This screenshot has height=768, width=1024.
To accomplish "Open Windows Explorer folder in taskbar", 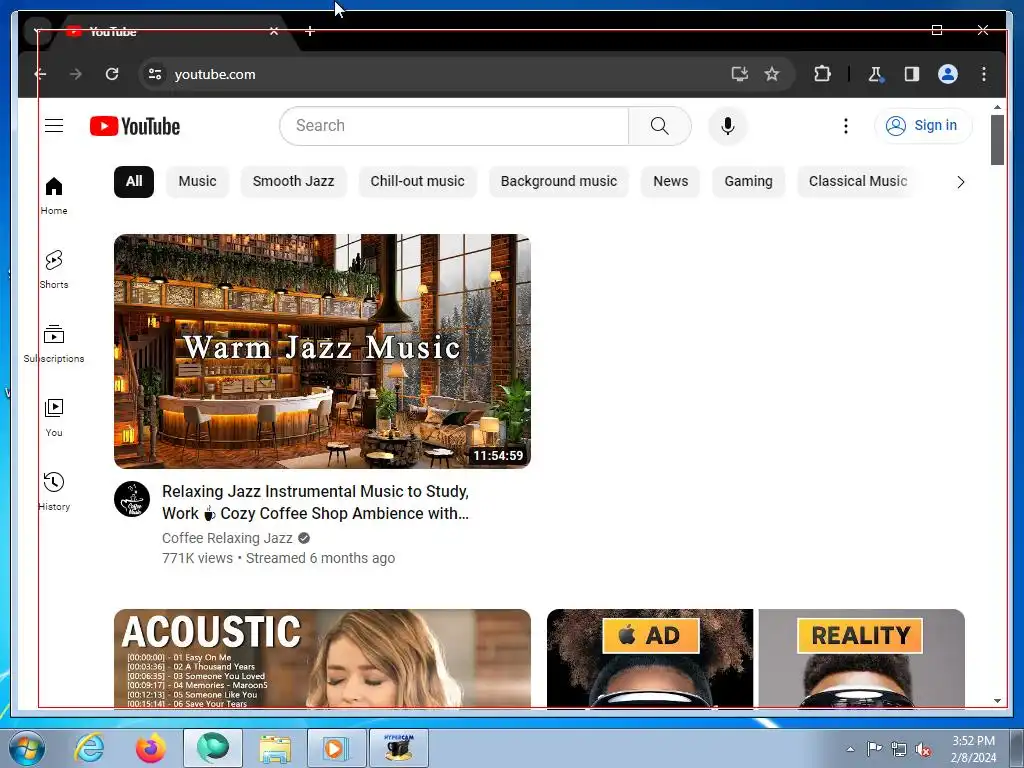I will pyautogui.click(x=275, y=748).
